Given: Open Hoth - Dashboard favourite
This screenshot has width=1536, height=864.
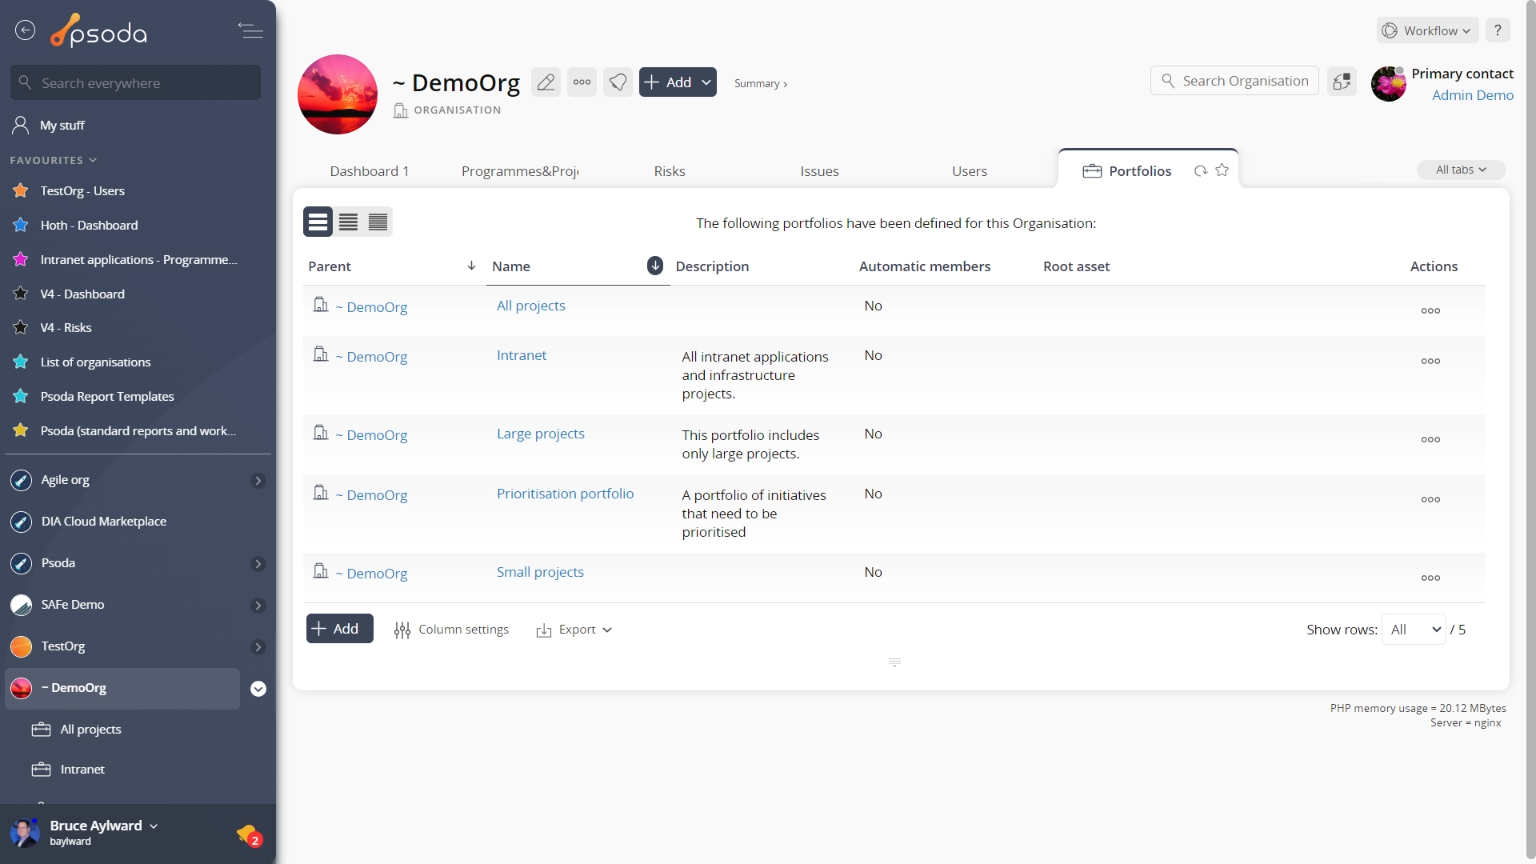Looking at the screenshot, I should tap(89, 226).
